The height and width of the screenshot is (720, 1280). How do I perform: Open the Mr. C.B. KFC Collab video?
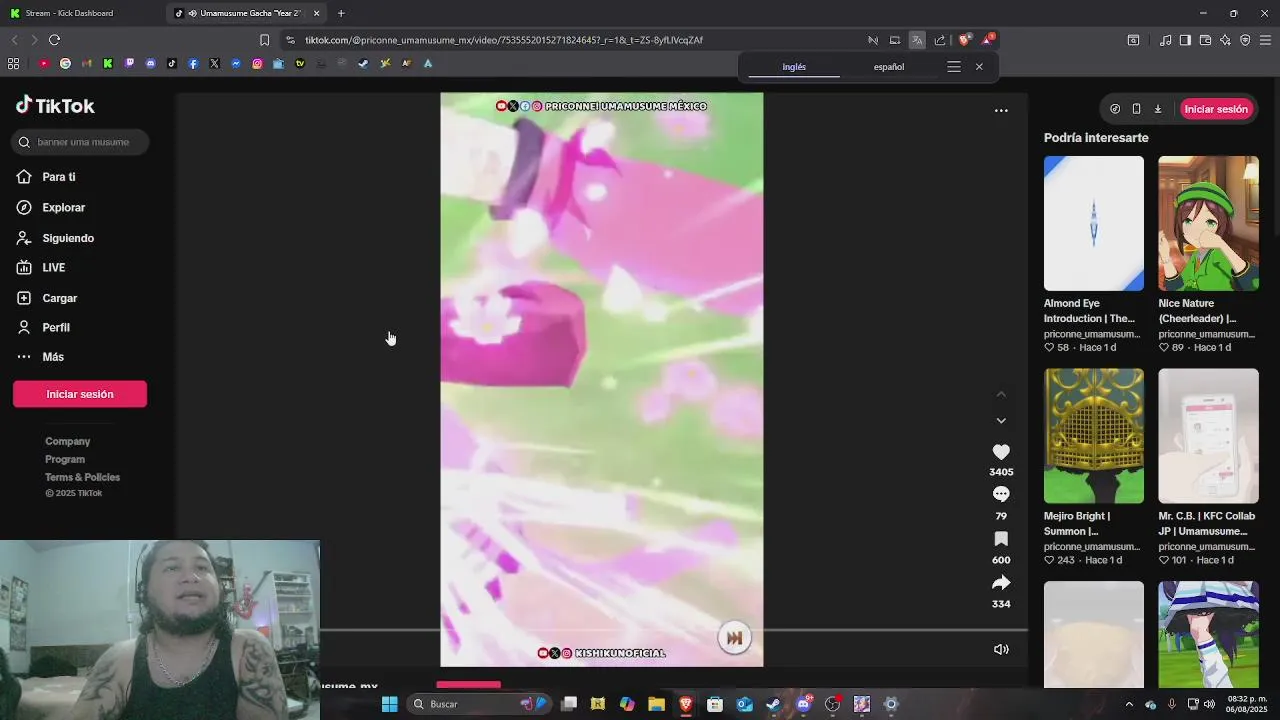point(1208,436)
